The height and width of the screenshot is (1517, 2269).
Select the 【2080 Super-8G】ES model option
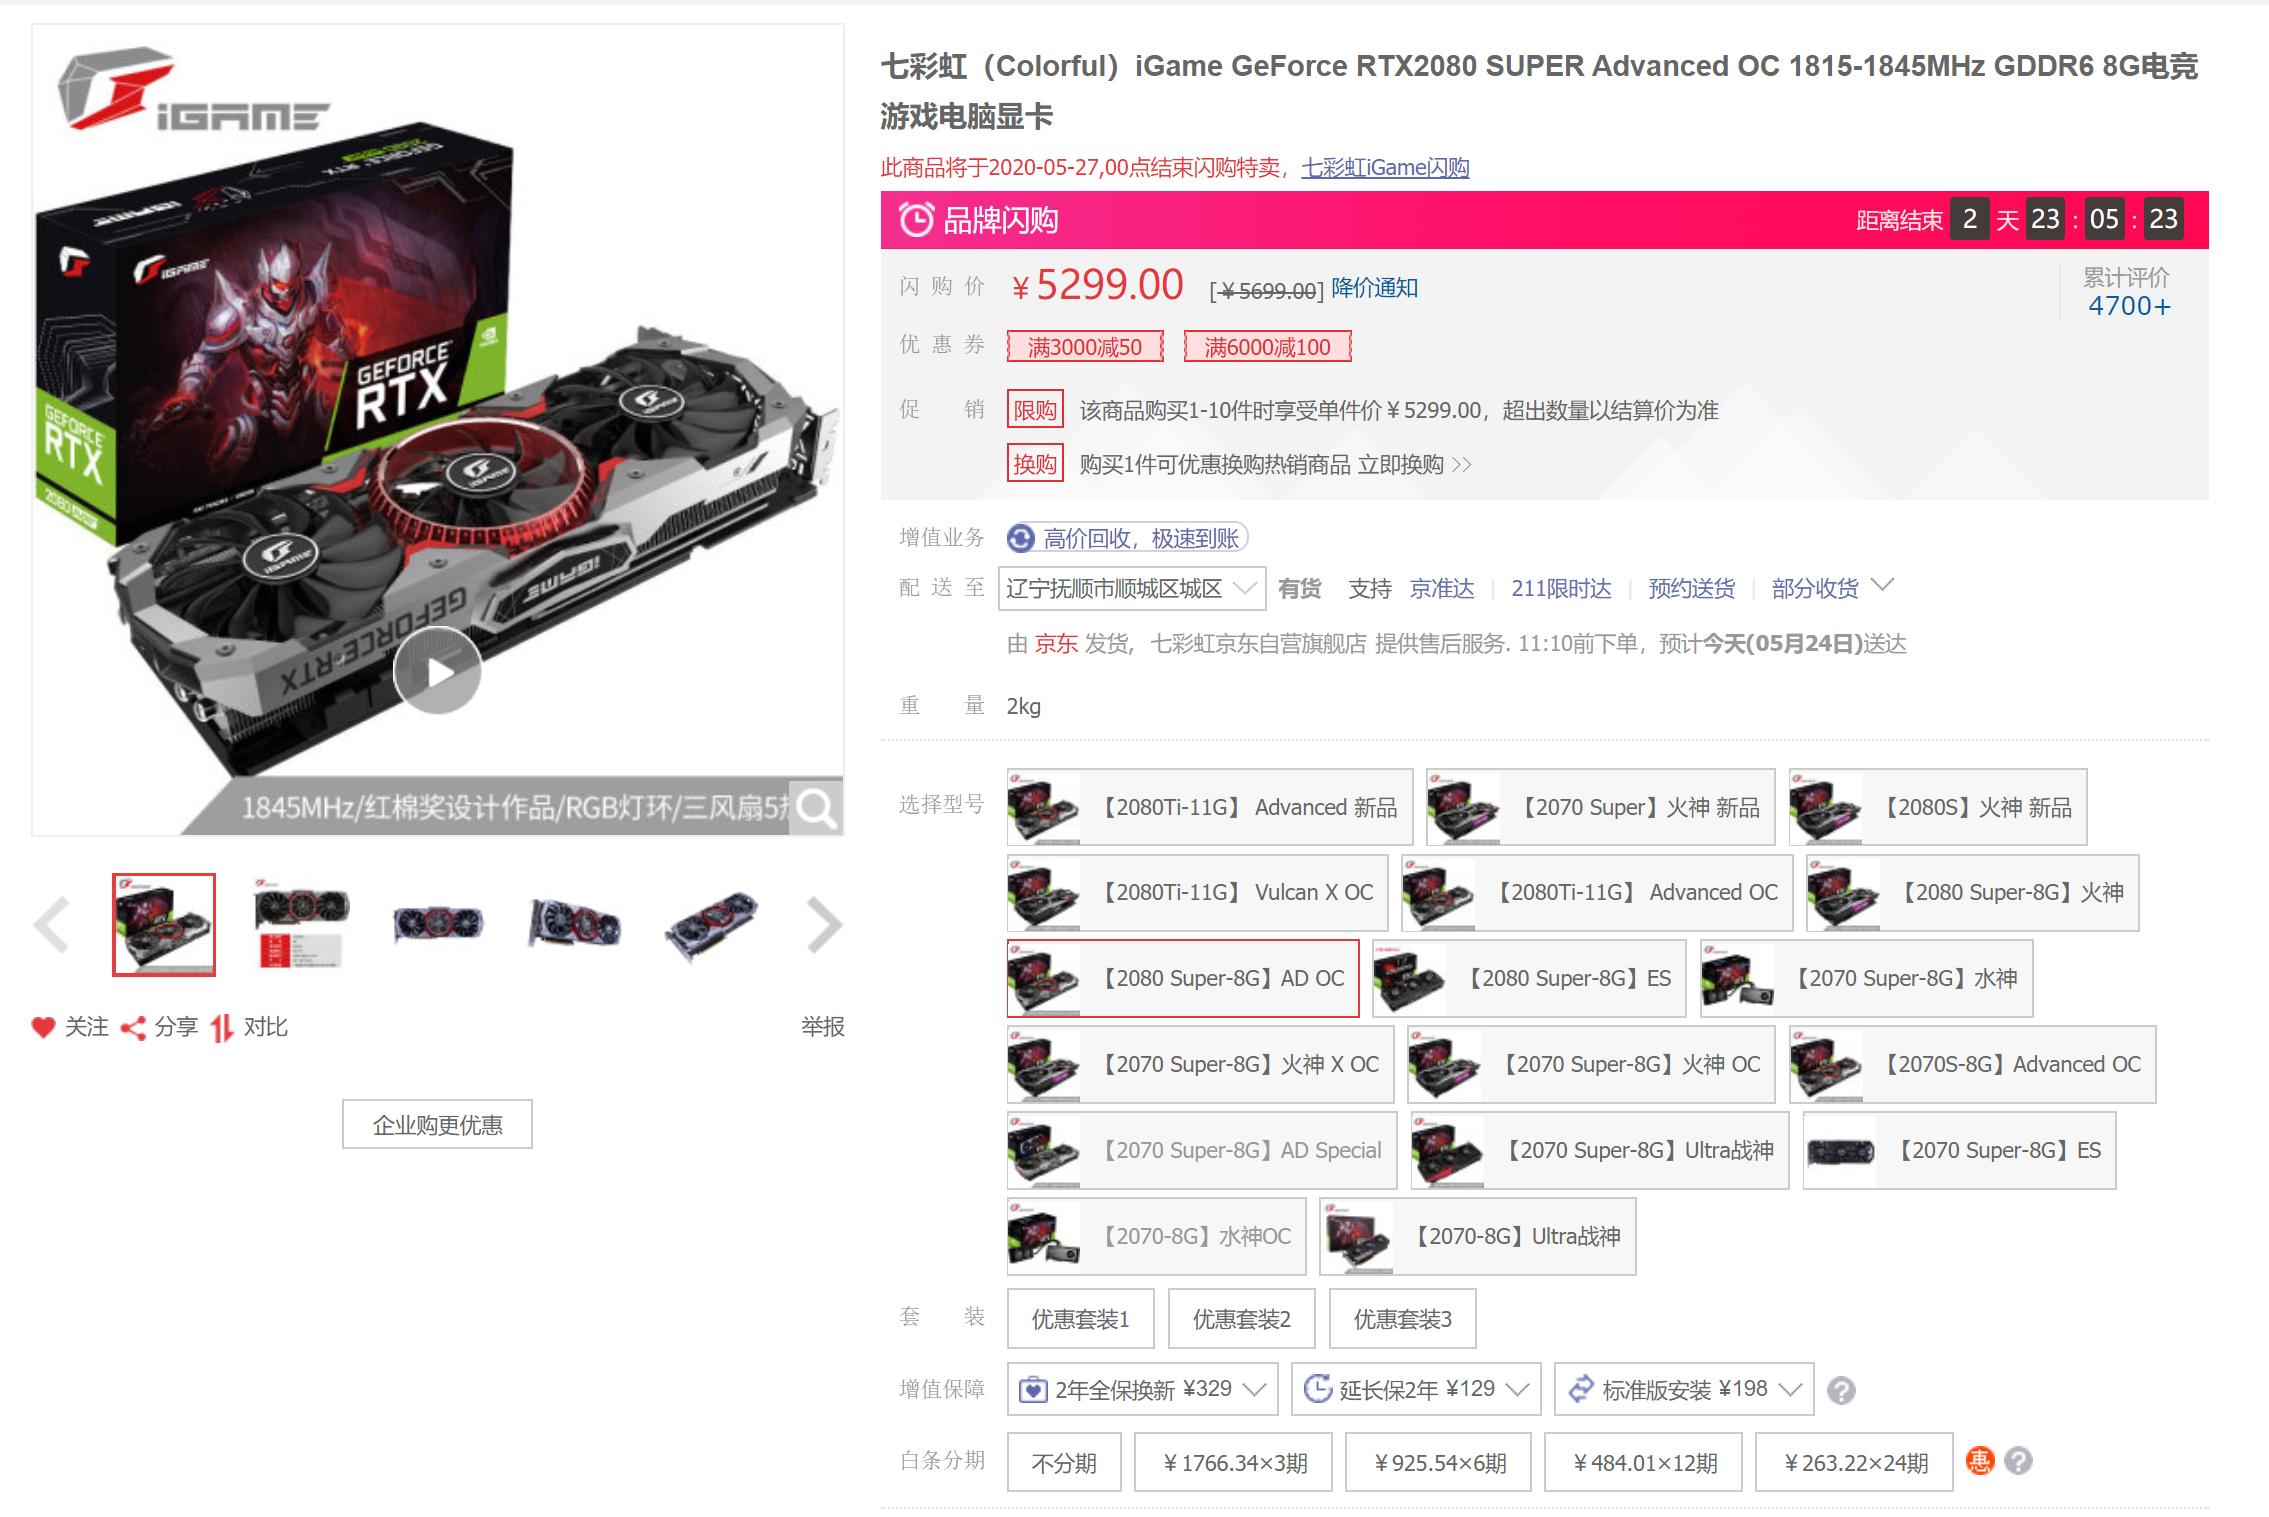pos(1529,978)
